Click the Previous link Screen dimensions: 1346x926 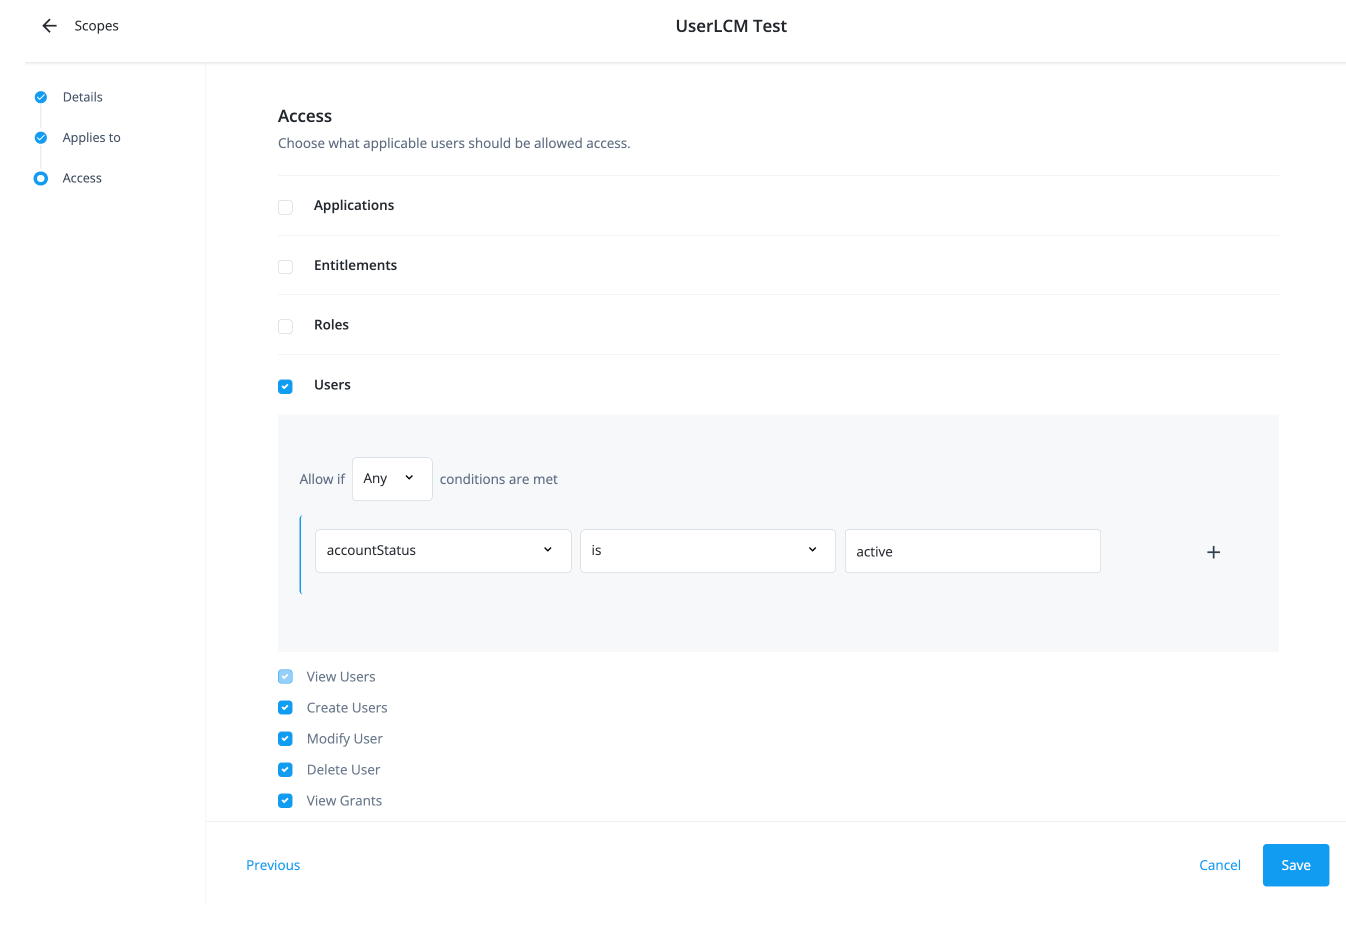point(272,864)
